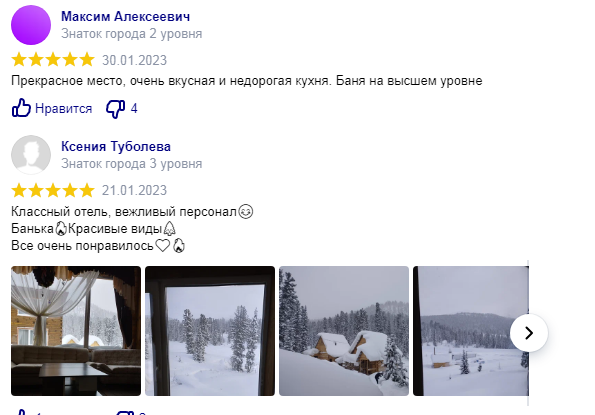
Task: Click the purple avatar of Максим Алексеевич
Action: [x=31, y=25]
